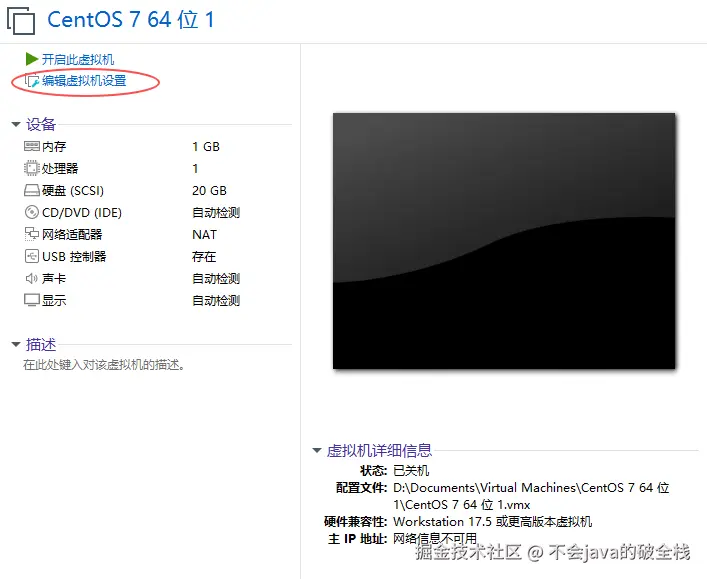Click the 配置文件 label

[x=362, y=488]
